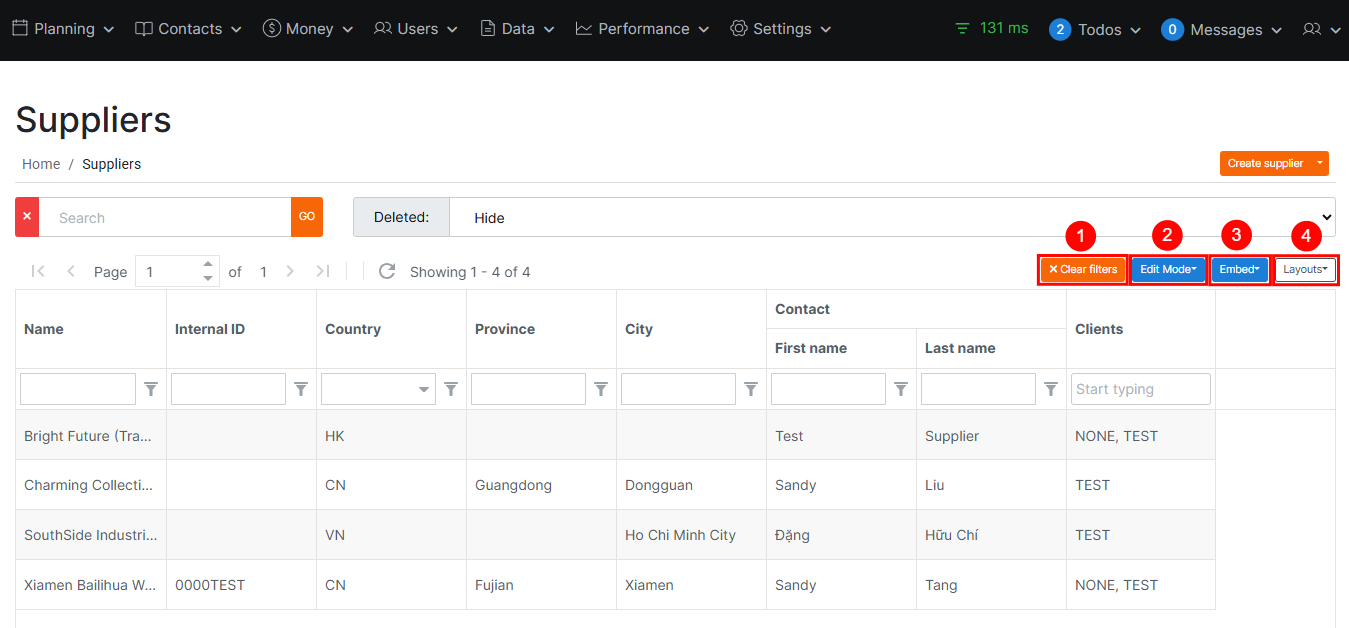Click filter icon for Country column

tap(451, 389)
